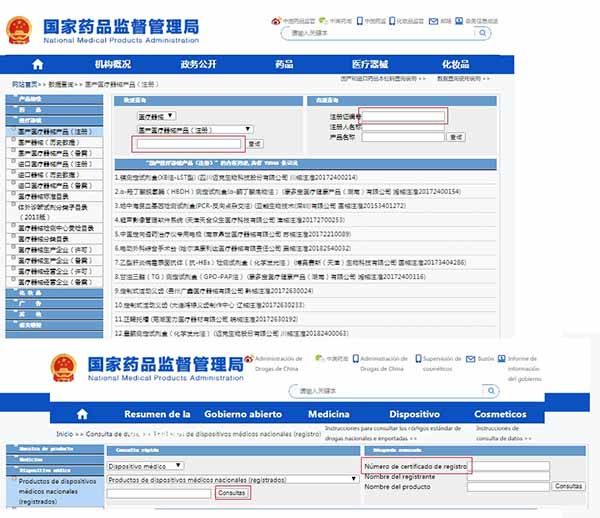
Task: Expand the 药品 sidebar section header
Action: (54, 110)
